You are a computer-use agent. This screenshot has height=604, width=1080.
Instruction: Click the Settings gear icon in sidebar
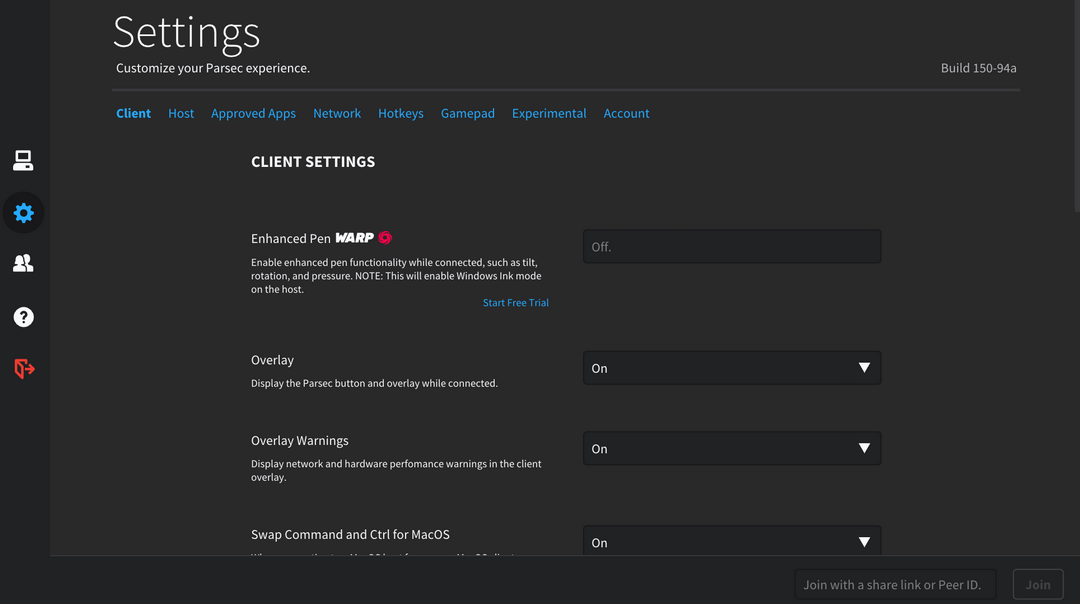pyautogui.click(x=23, y=213)
